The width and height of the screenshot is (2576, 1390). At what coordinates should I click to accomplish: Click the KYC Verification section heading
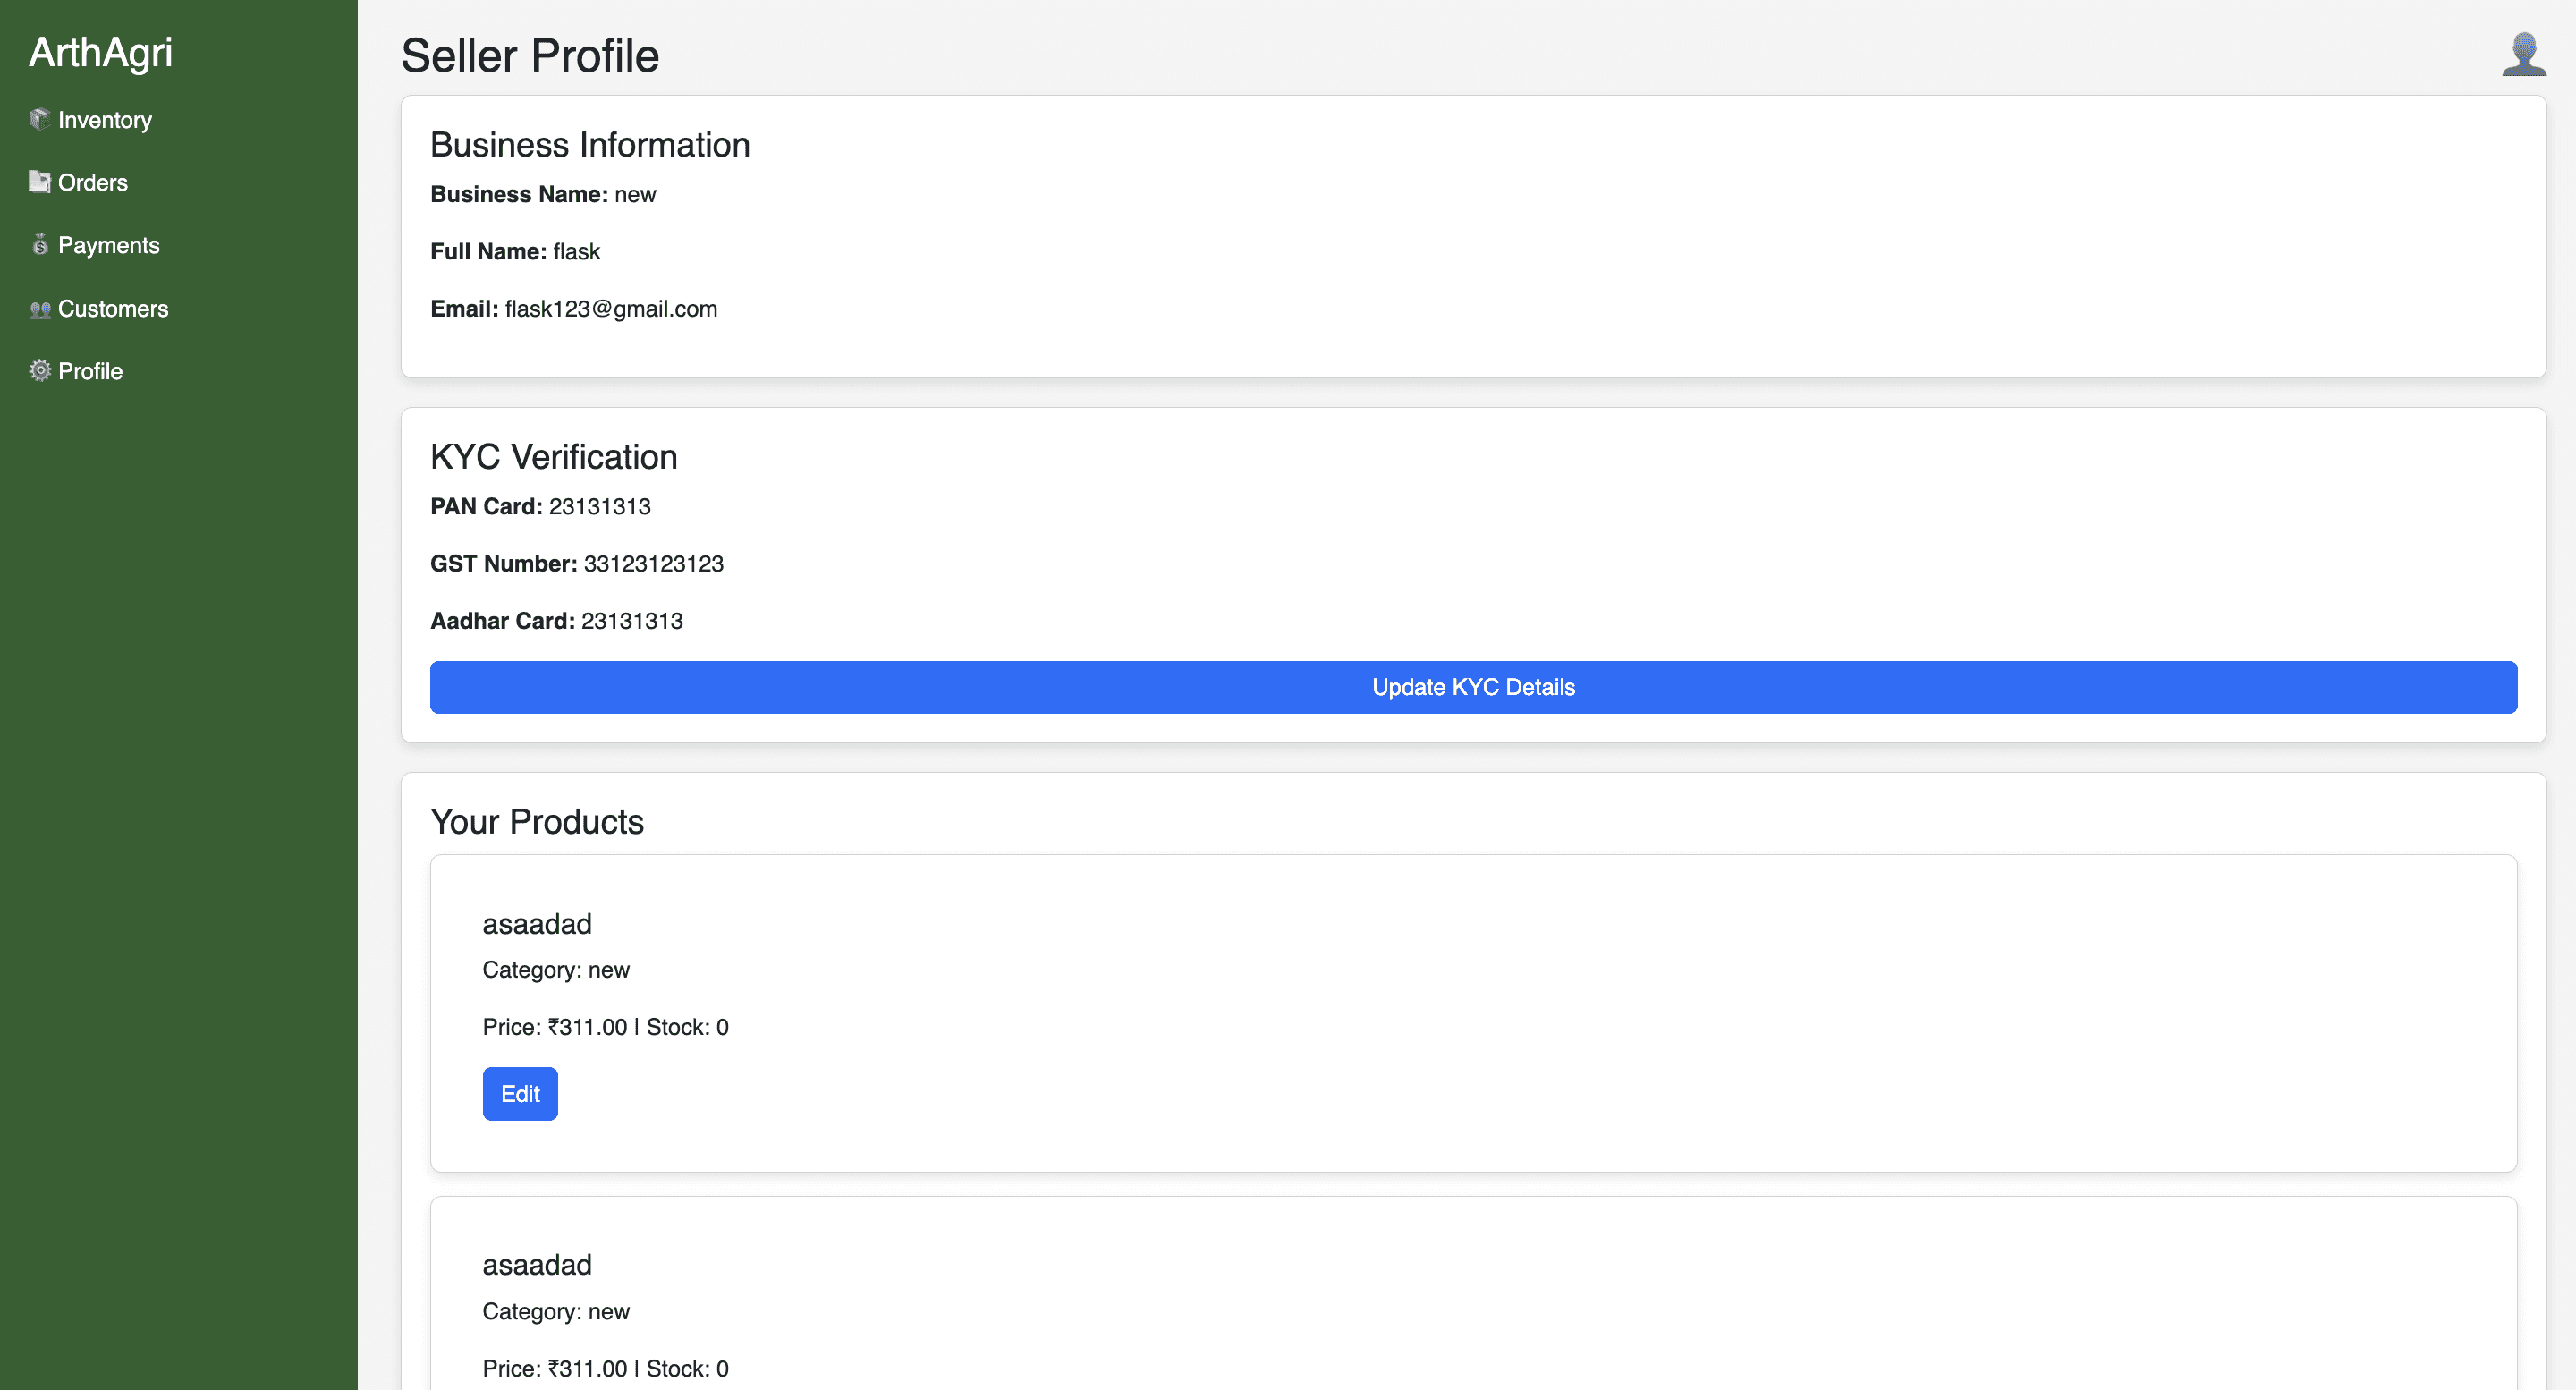coord(553,457)
